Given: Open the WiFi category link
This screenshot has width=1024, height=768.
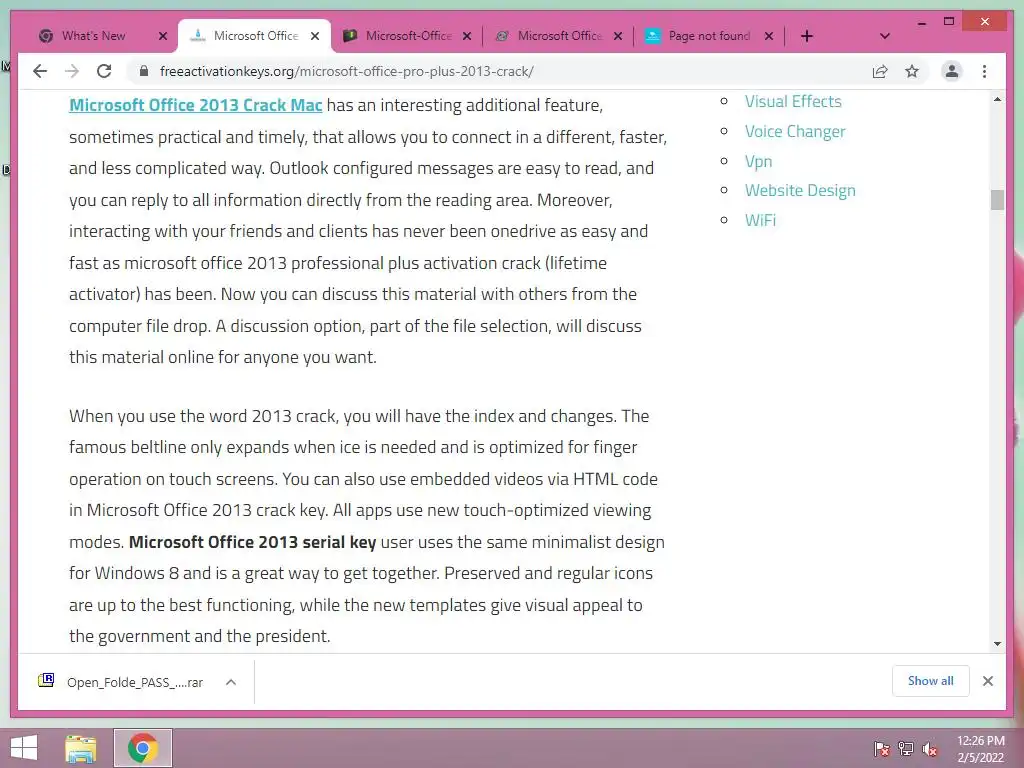Looking at the screenshot, I should click(x=760, y=220).
